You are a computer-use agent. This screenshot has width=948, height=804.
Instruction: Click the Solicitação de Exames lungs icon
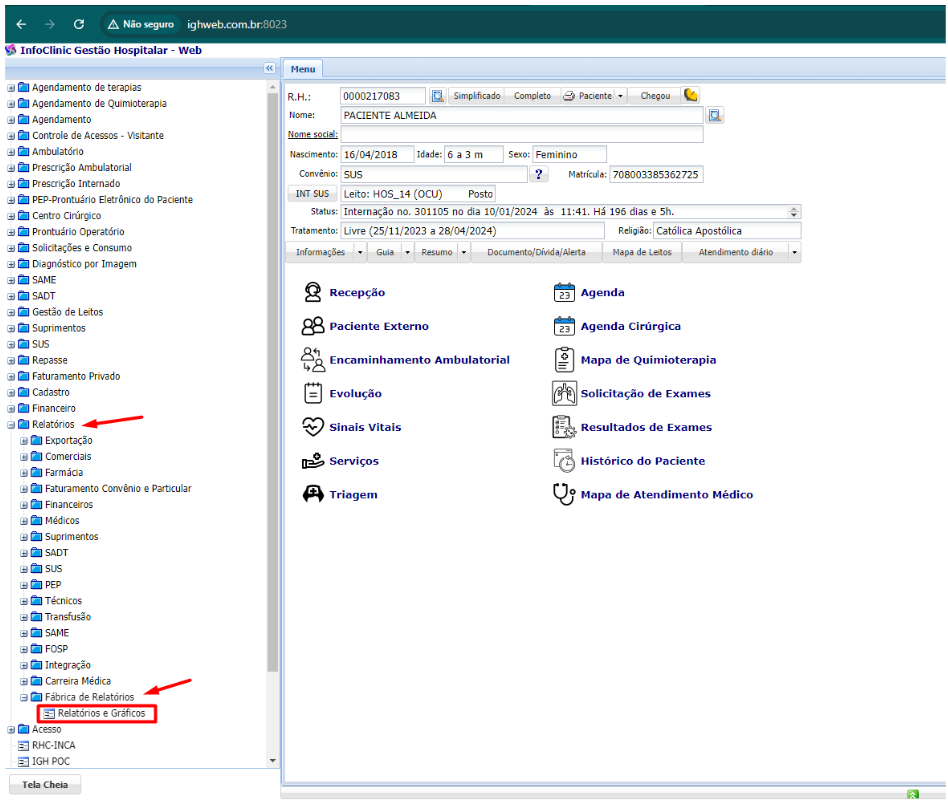tap(564, 394)
